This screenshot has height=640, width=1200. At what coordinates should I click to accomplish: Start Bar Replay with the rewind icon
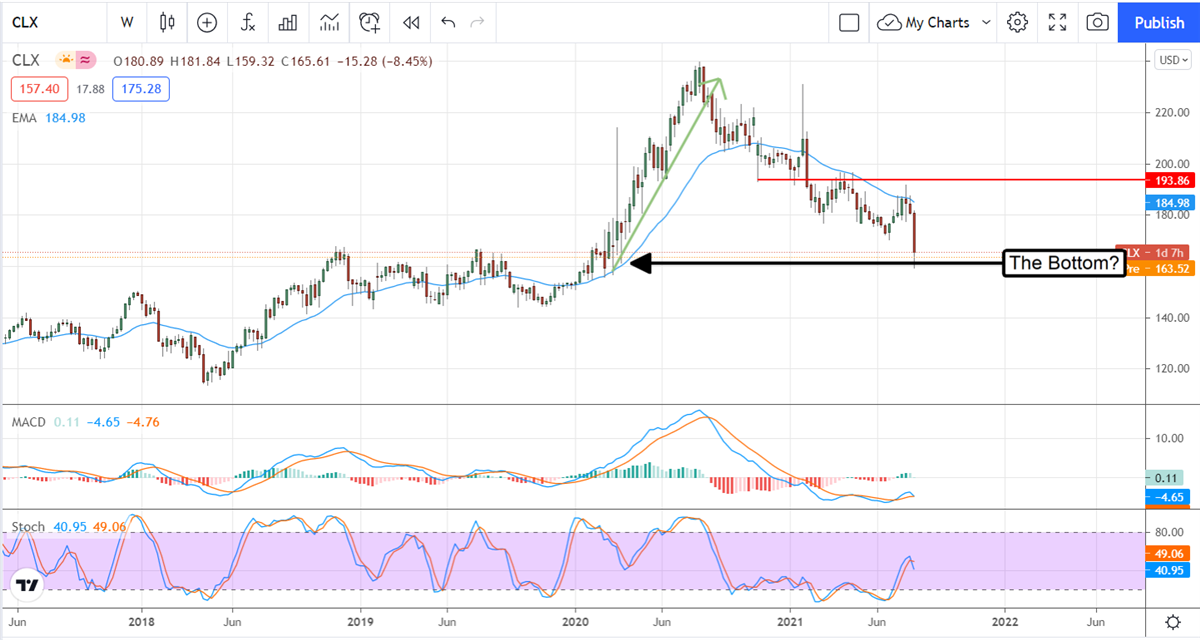410,22
